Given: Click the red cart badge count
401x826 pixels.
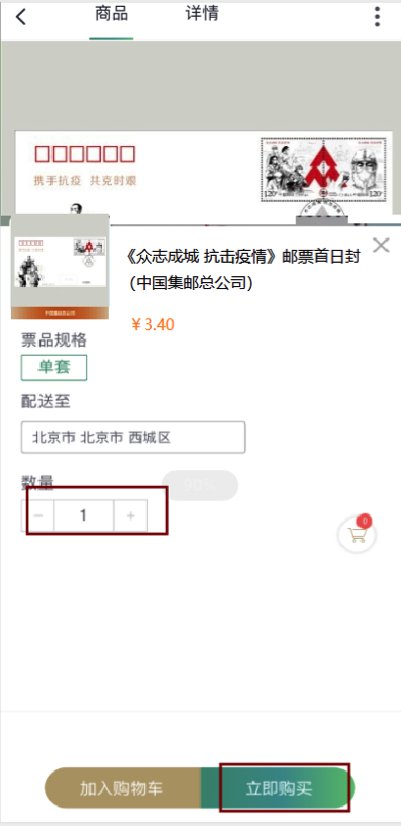Looking at the screenshot, I should pos(364,522).
